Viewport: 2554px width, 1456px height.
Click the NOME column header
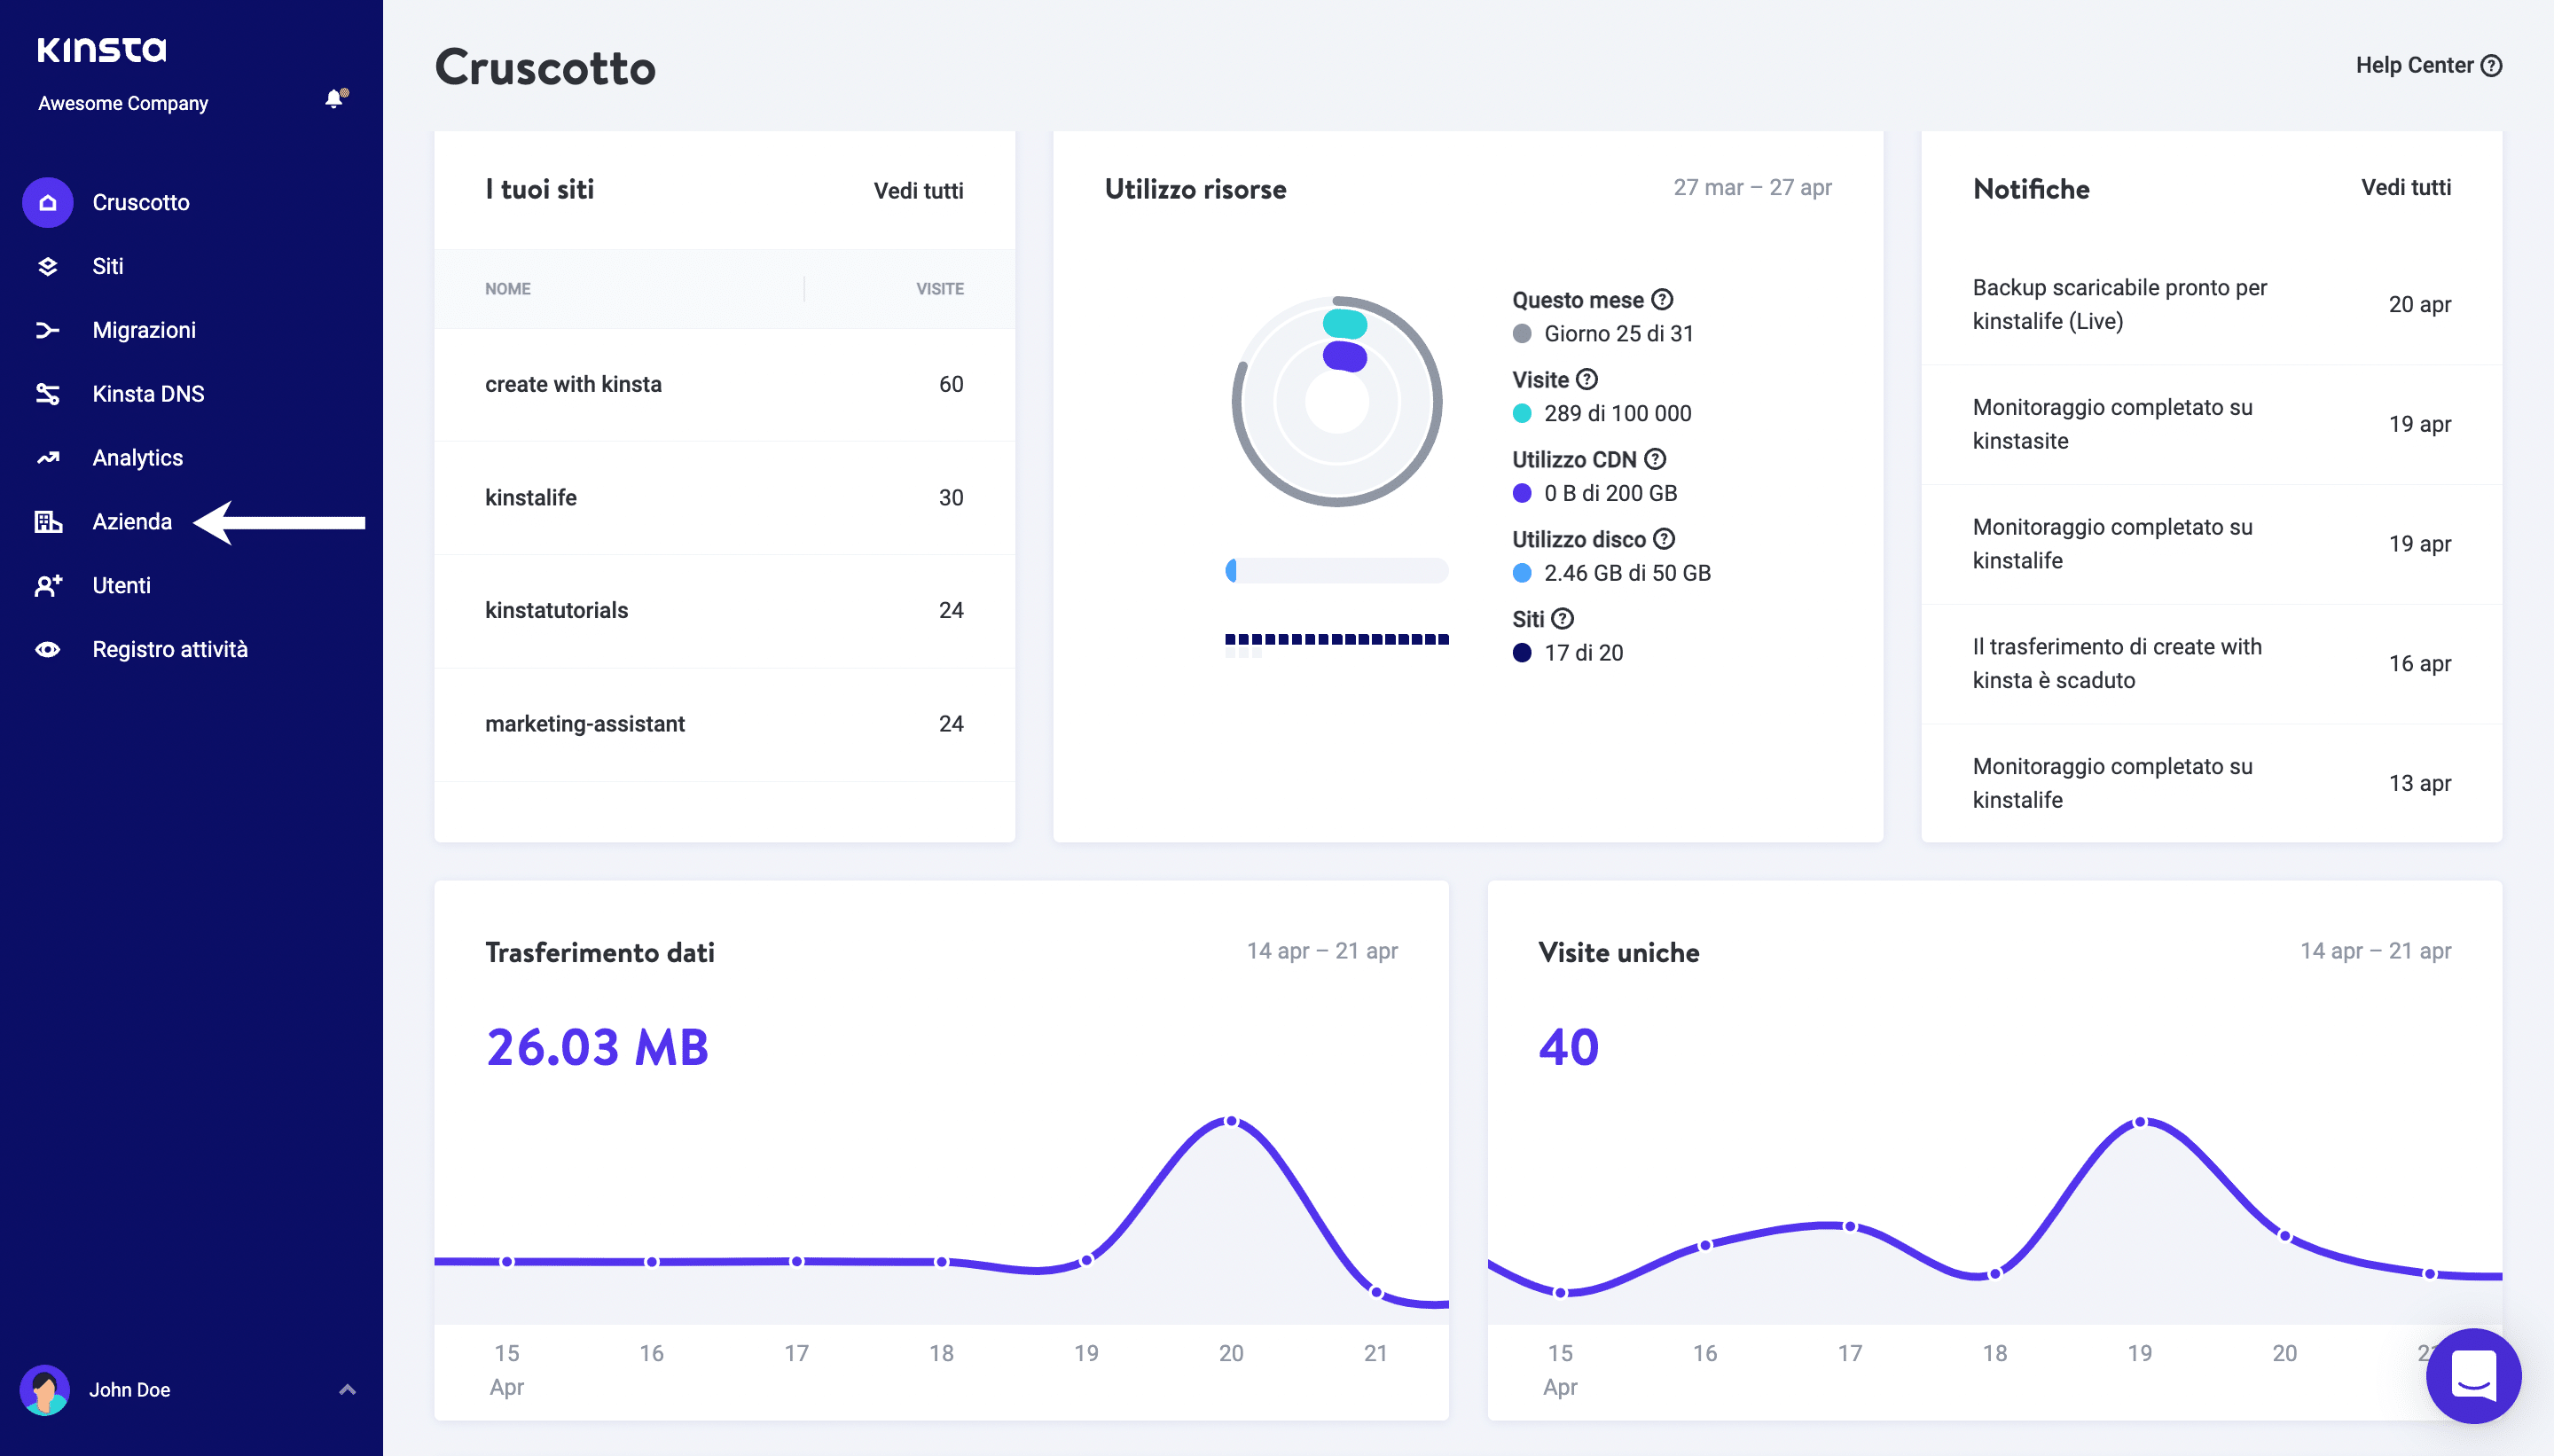click(x=508, y=289)
